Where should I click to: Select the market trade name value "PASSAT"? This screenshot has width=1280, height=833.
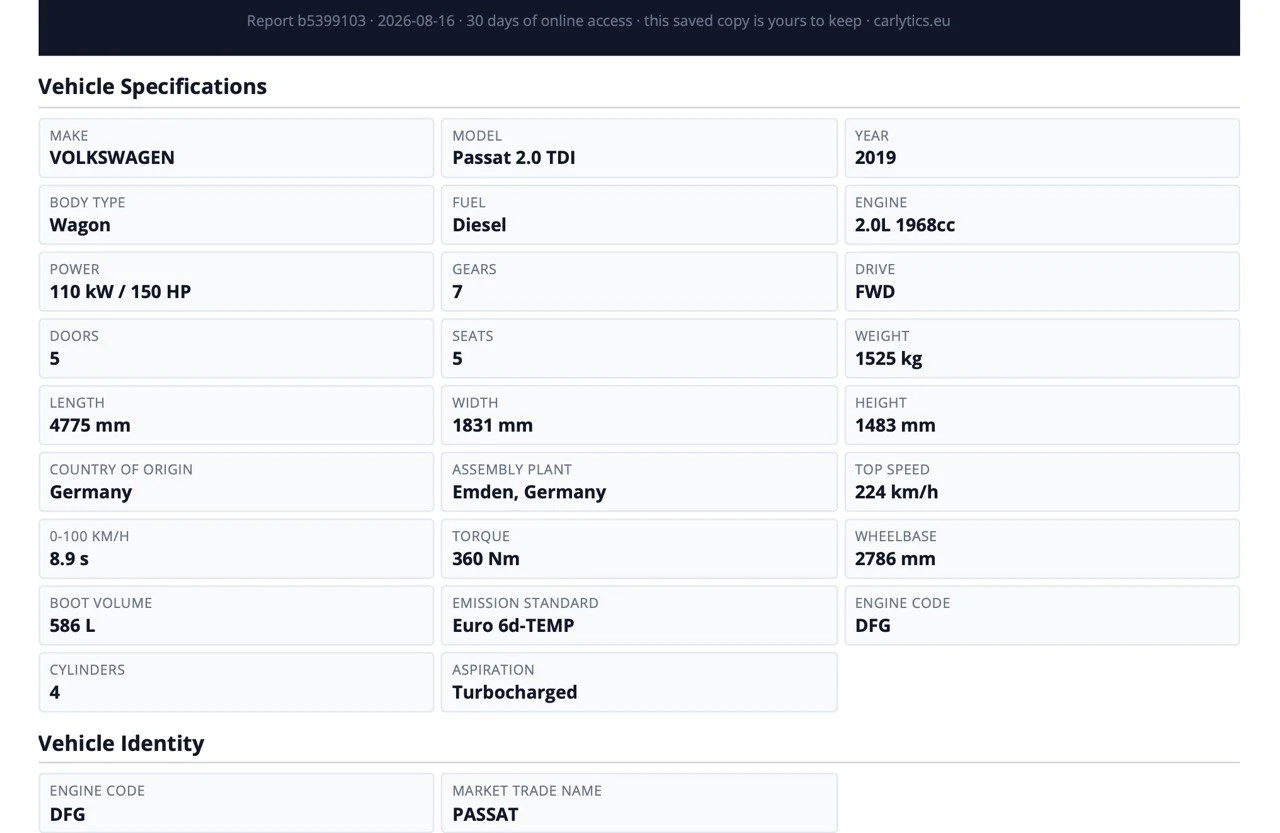click(485, 814)
